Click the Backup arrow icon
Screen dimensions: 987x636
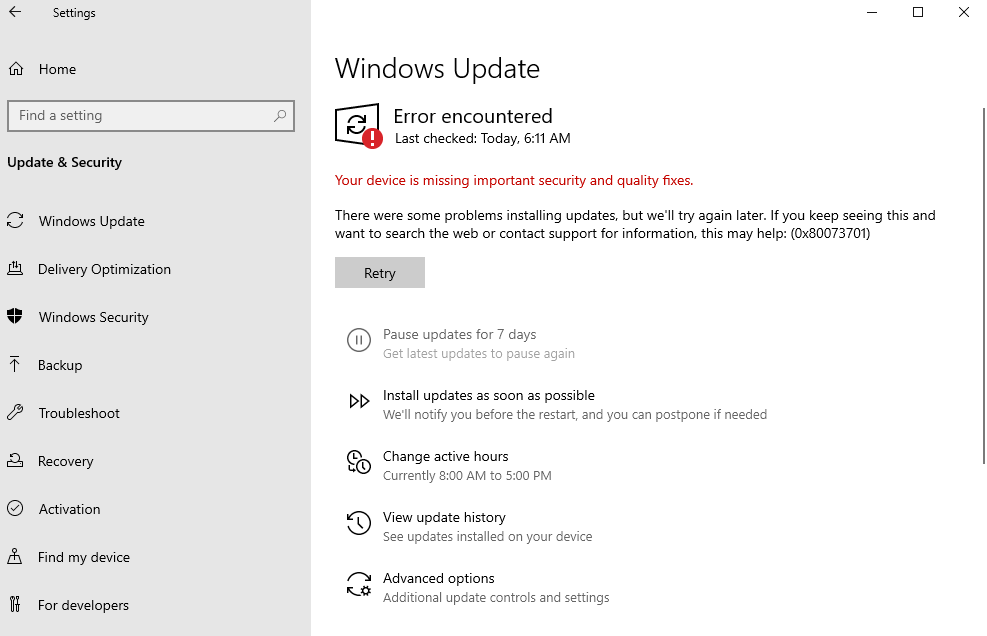pos(15,365)
